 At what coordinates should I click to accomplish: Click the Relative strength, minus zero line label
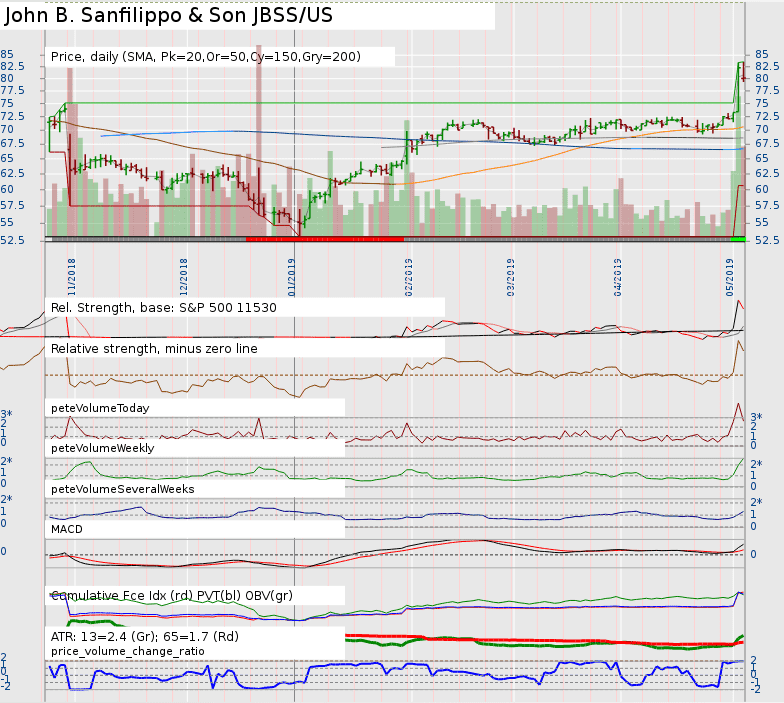pos(154,348)
